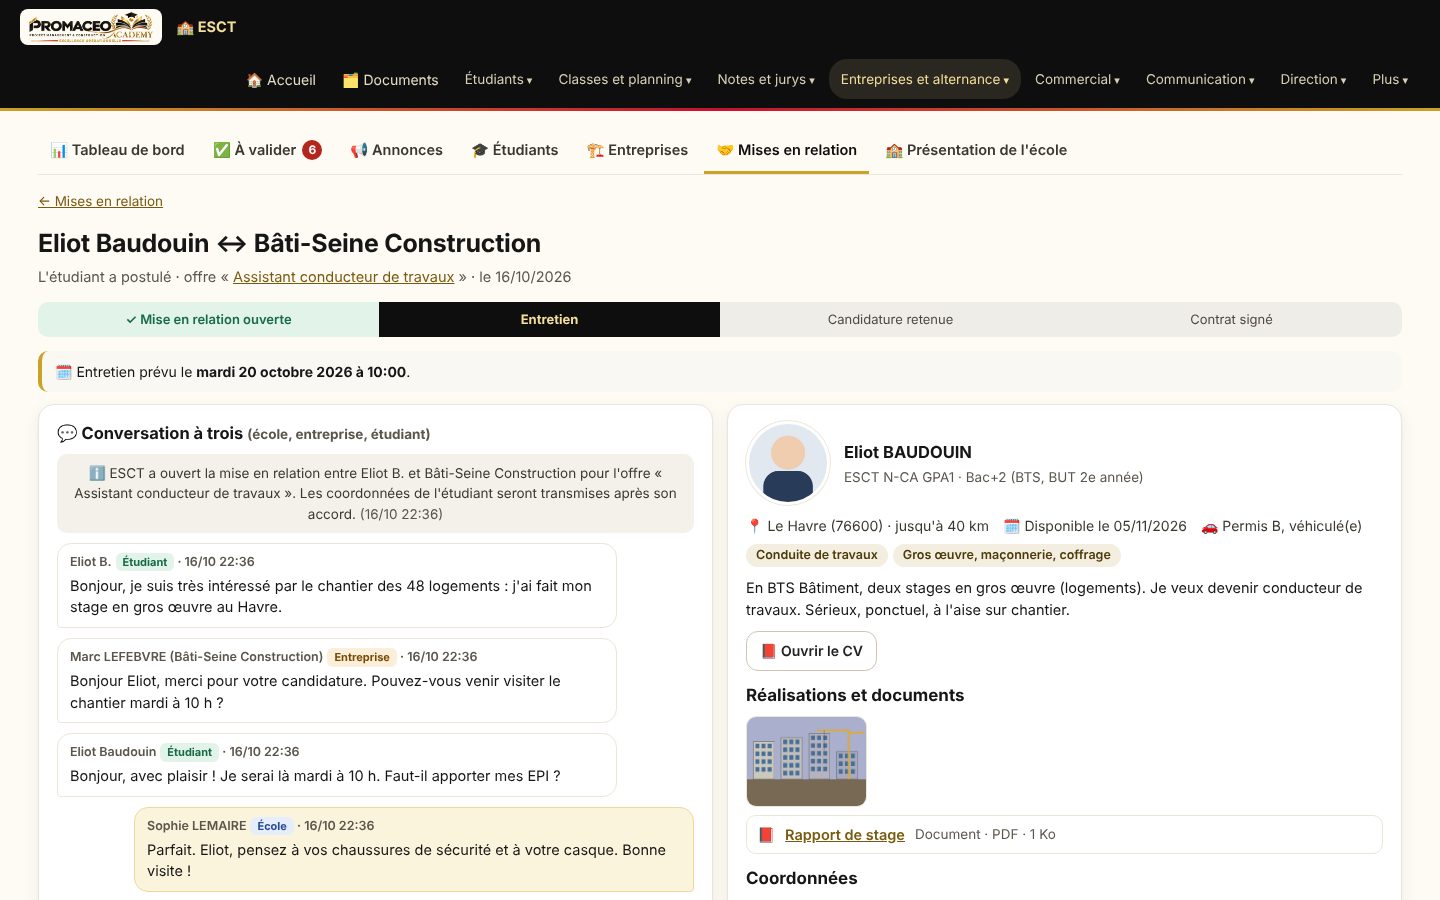Click the ESCT school label in header
Screen dimensions: 1440x900
[206, 27]
